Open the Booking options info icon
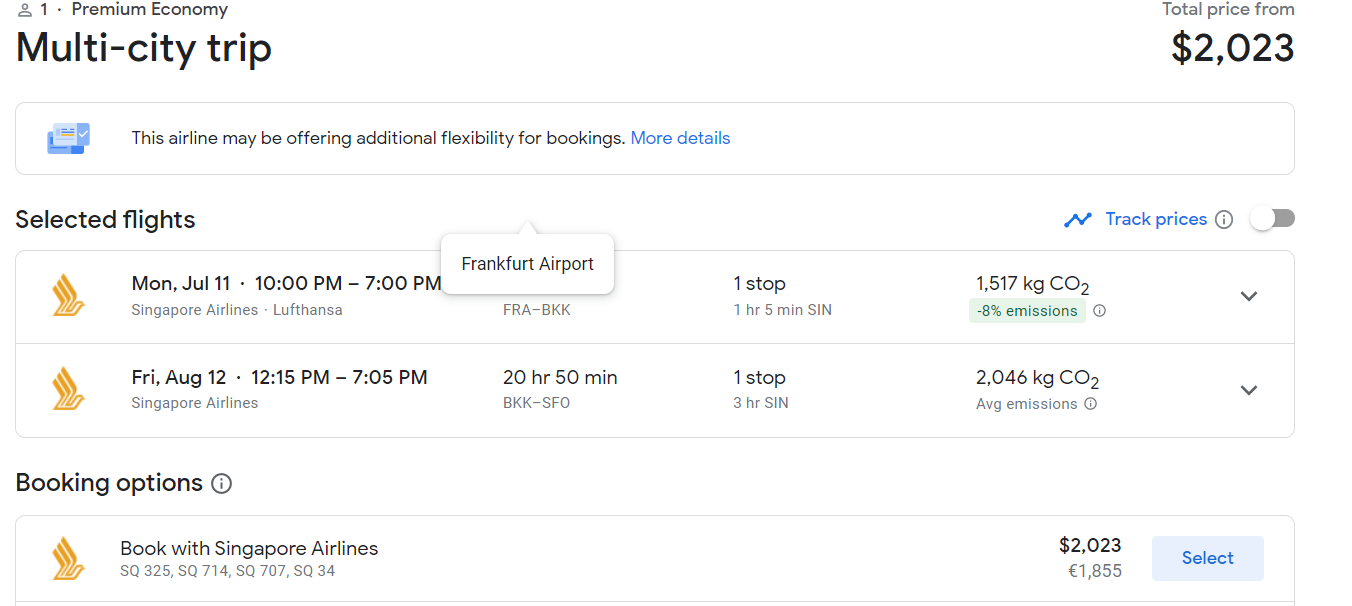The image size is (1352, 606). [222, 484]
